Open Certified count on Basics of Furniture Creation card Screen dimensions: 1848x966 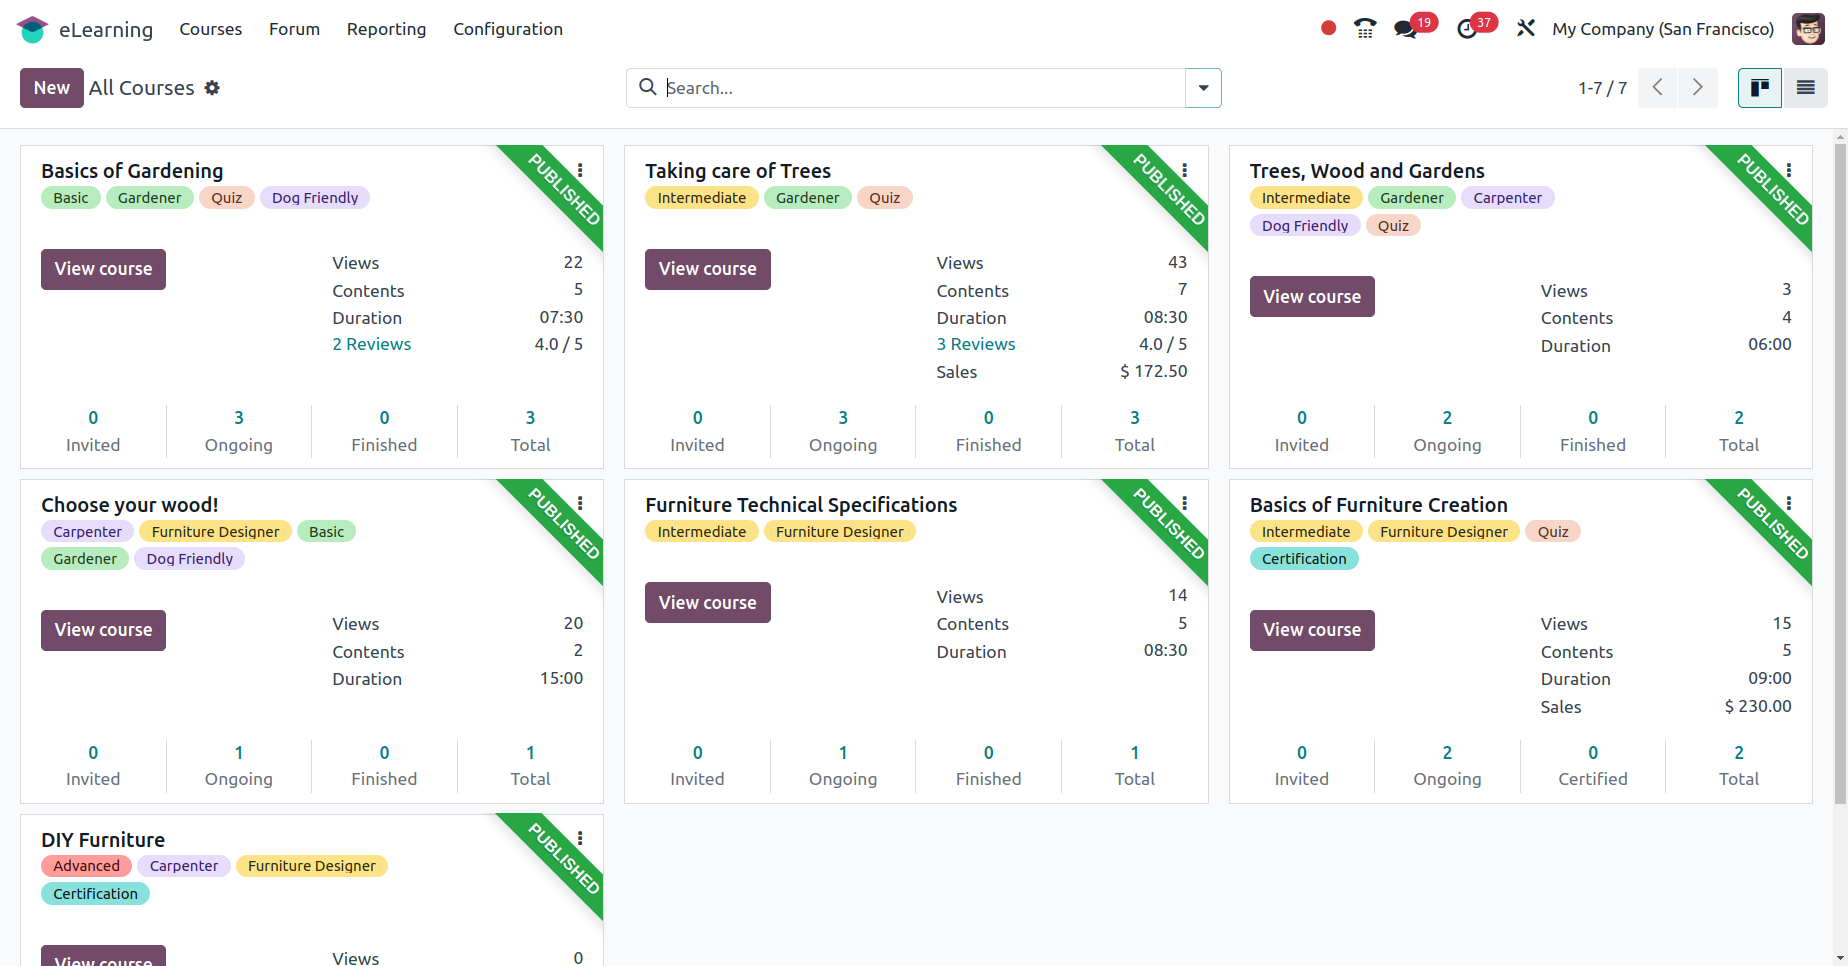pos(1593,765)
